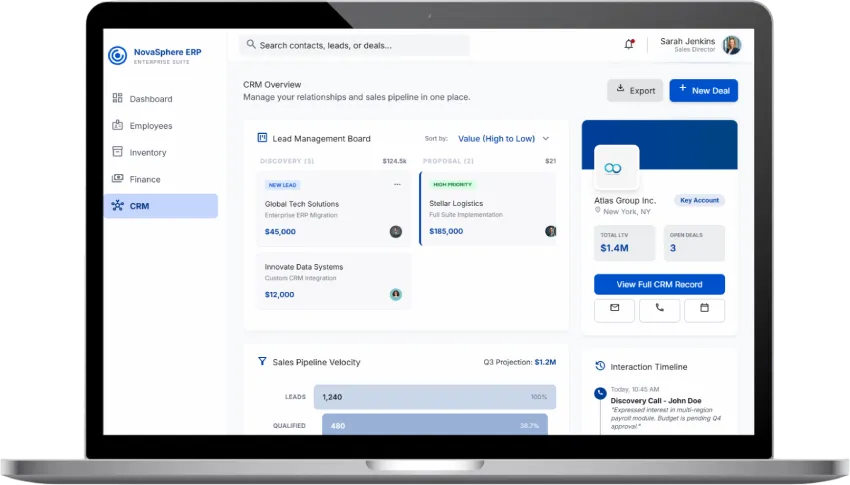Viewport: 850px width, 485px height.
Task: Open the Stellar Logistics proposal card
Action: [x=488, y=209]
